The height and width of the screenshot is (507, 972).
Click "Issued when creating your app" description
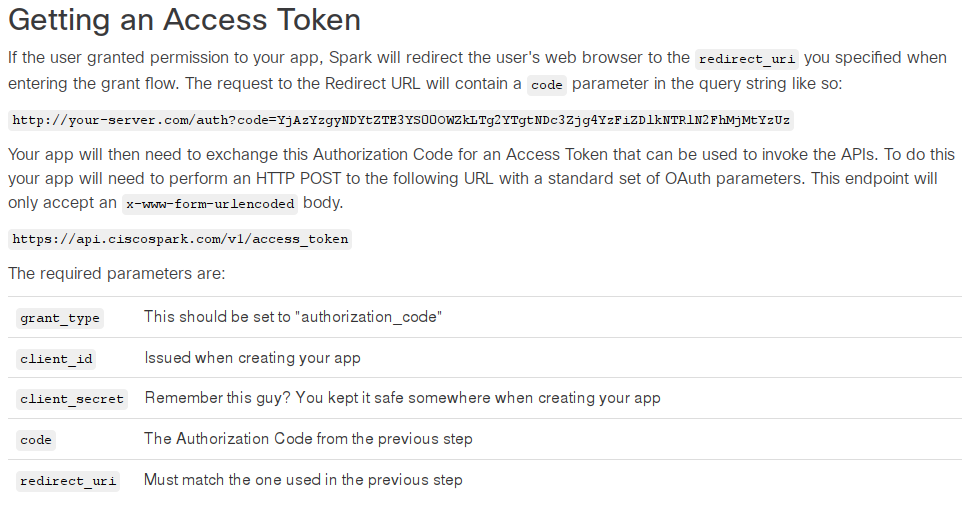coord(252,357)
